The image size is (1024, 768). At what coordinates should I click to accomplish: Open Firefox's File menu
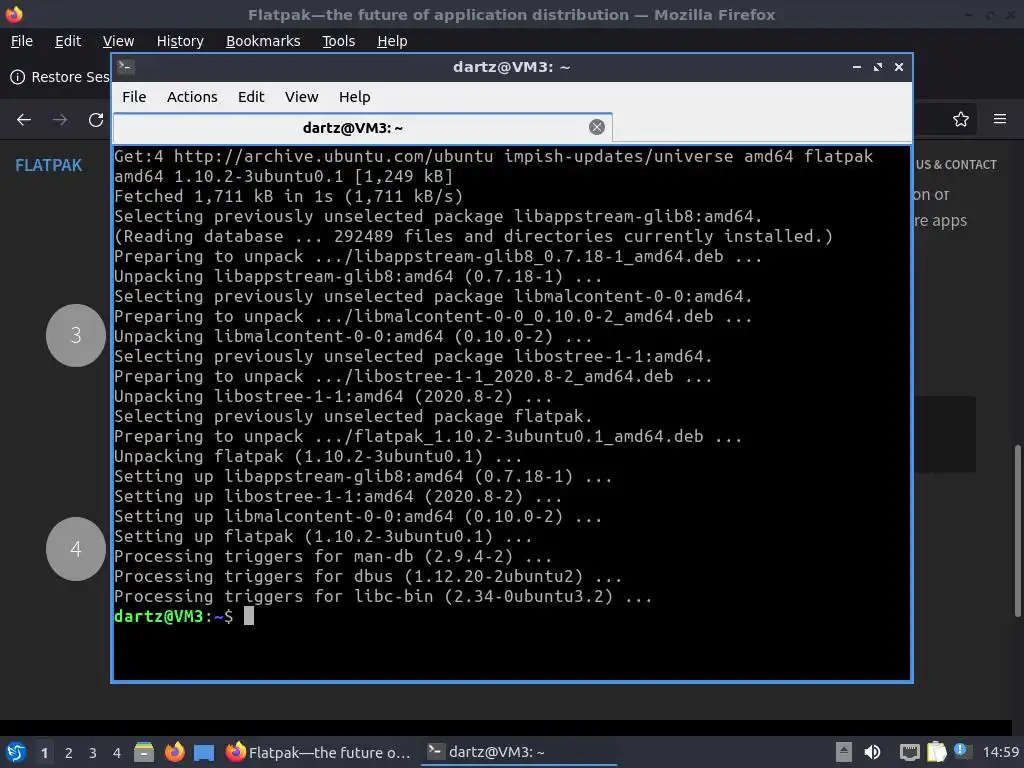coord(22,40)
